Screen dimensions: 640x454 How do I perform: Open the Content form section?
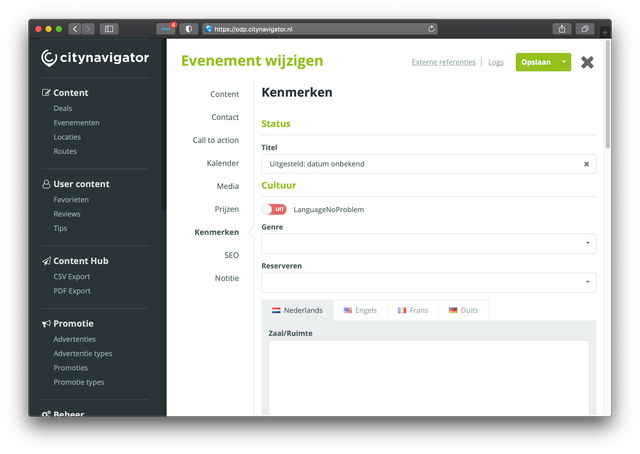pos(224,94)
